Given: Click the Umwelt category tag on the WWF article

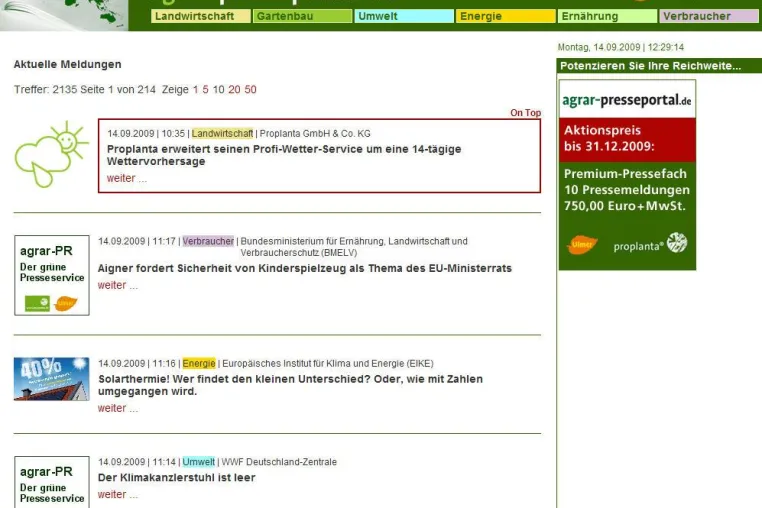Looking at the screenshot, I should tap(198, 462).
